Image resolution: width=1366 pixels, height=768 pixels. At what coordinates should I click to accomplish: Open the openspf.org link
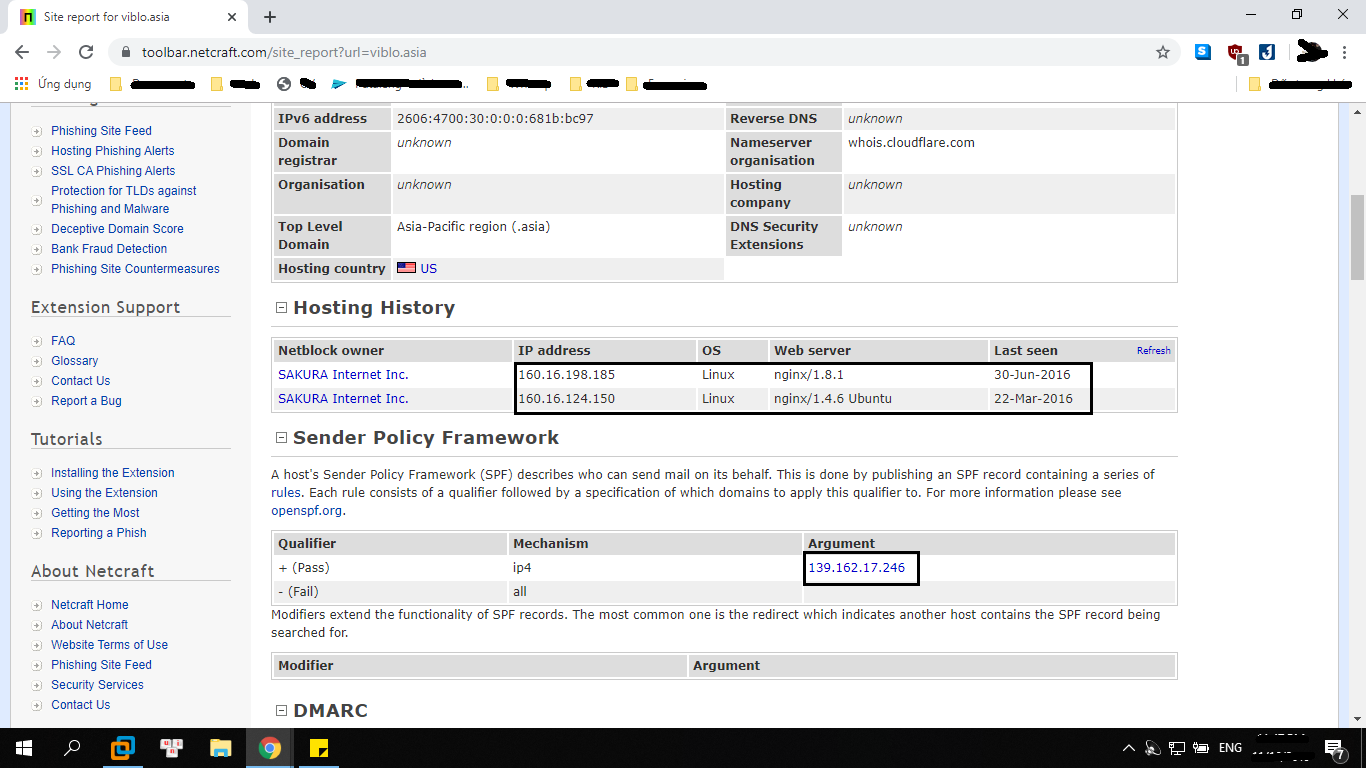tap(307, 511)
